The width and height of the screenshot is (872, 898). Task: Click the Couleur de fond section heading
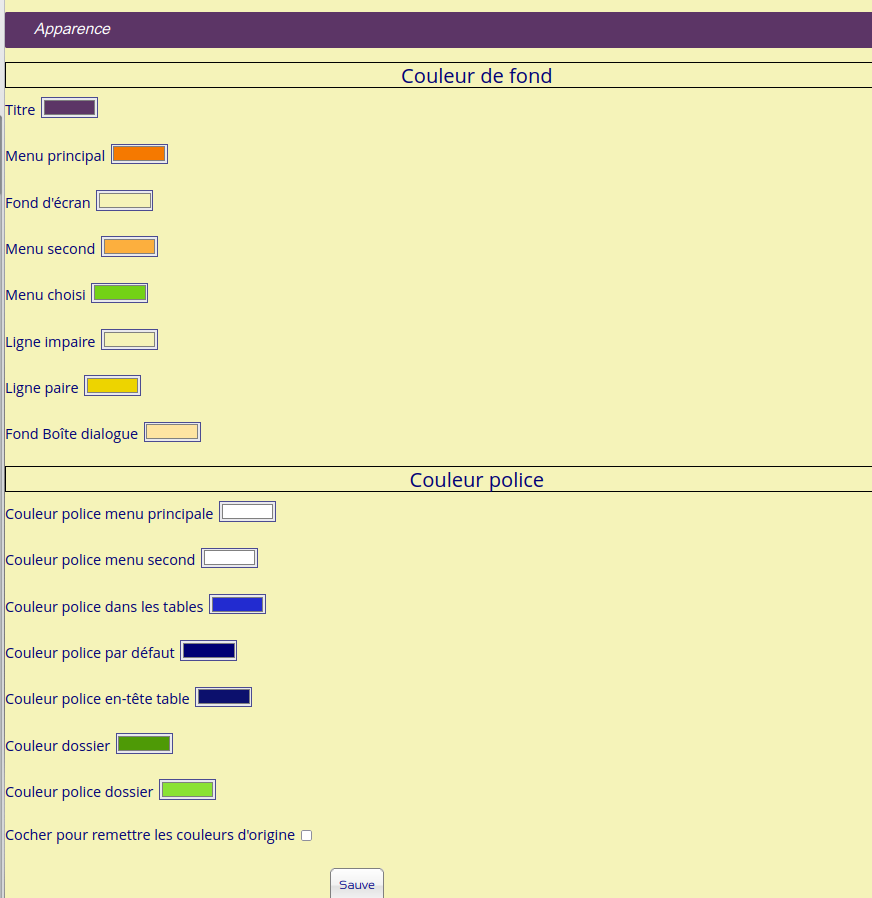(x=476, y=76)
